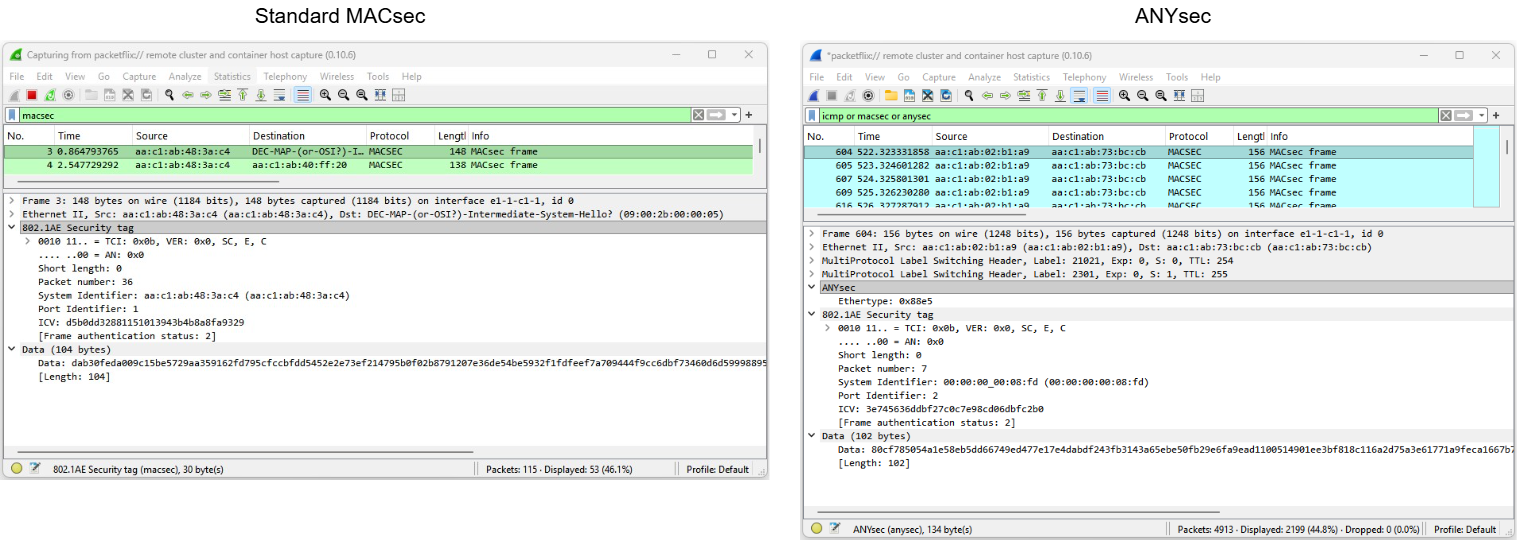Click the find packet magnifier in the ANYsec window
Image resolution: width=1517 pixels, height=540 pixels.
tap(969, 95)
